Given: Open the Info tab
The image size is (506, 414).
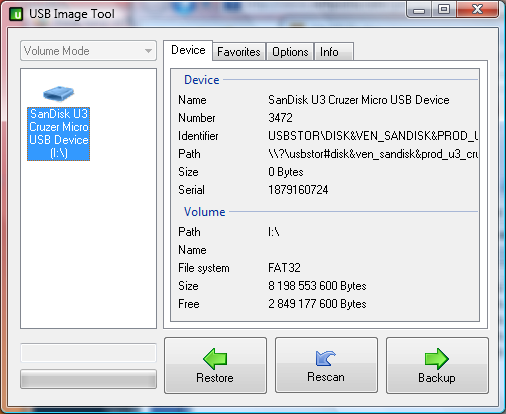Looking at the screenshot, I should tap(333, 52).
